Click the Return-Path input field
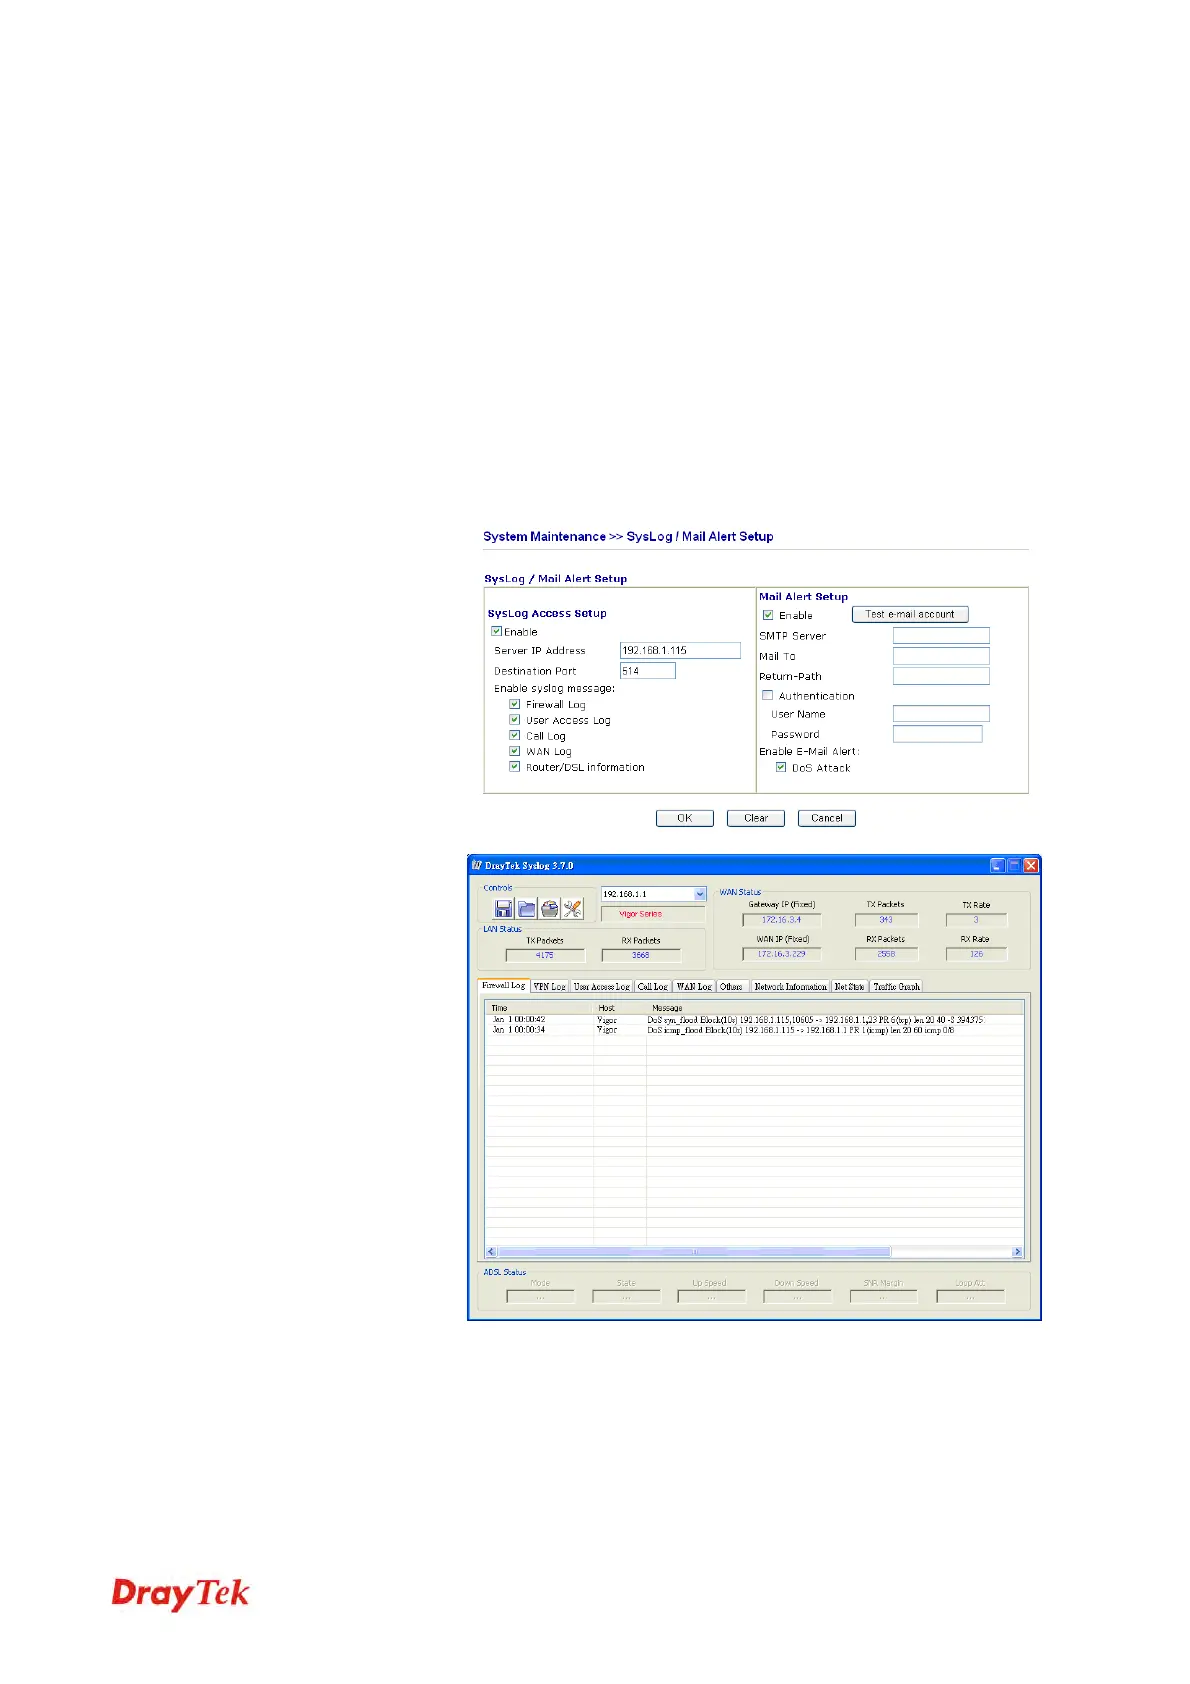The image size is (1190, 1684). pos(941,676)
